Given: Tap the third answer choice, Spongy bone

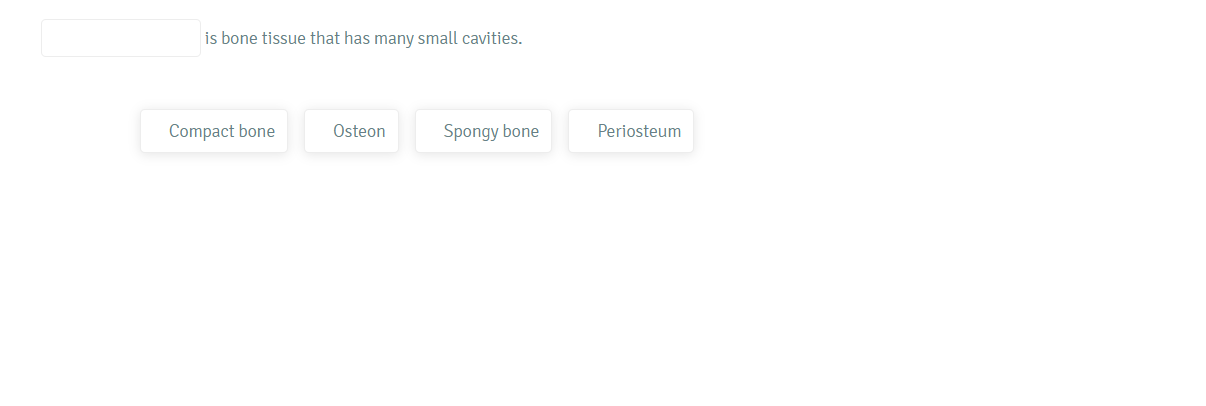Looking at the screenshot, I should coord(483,131).
